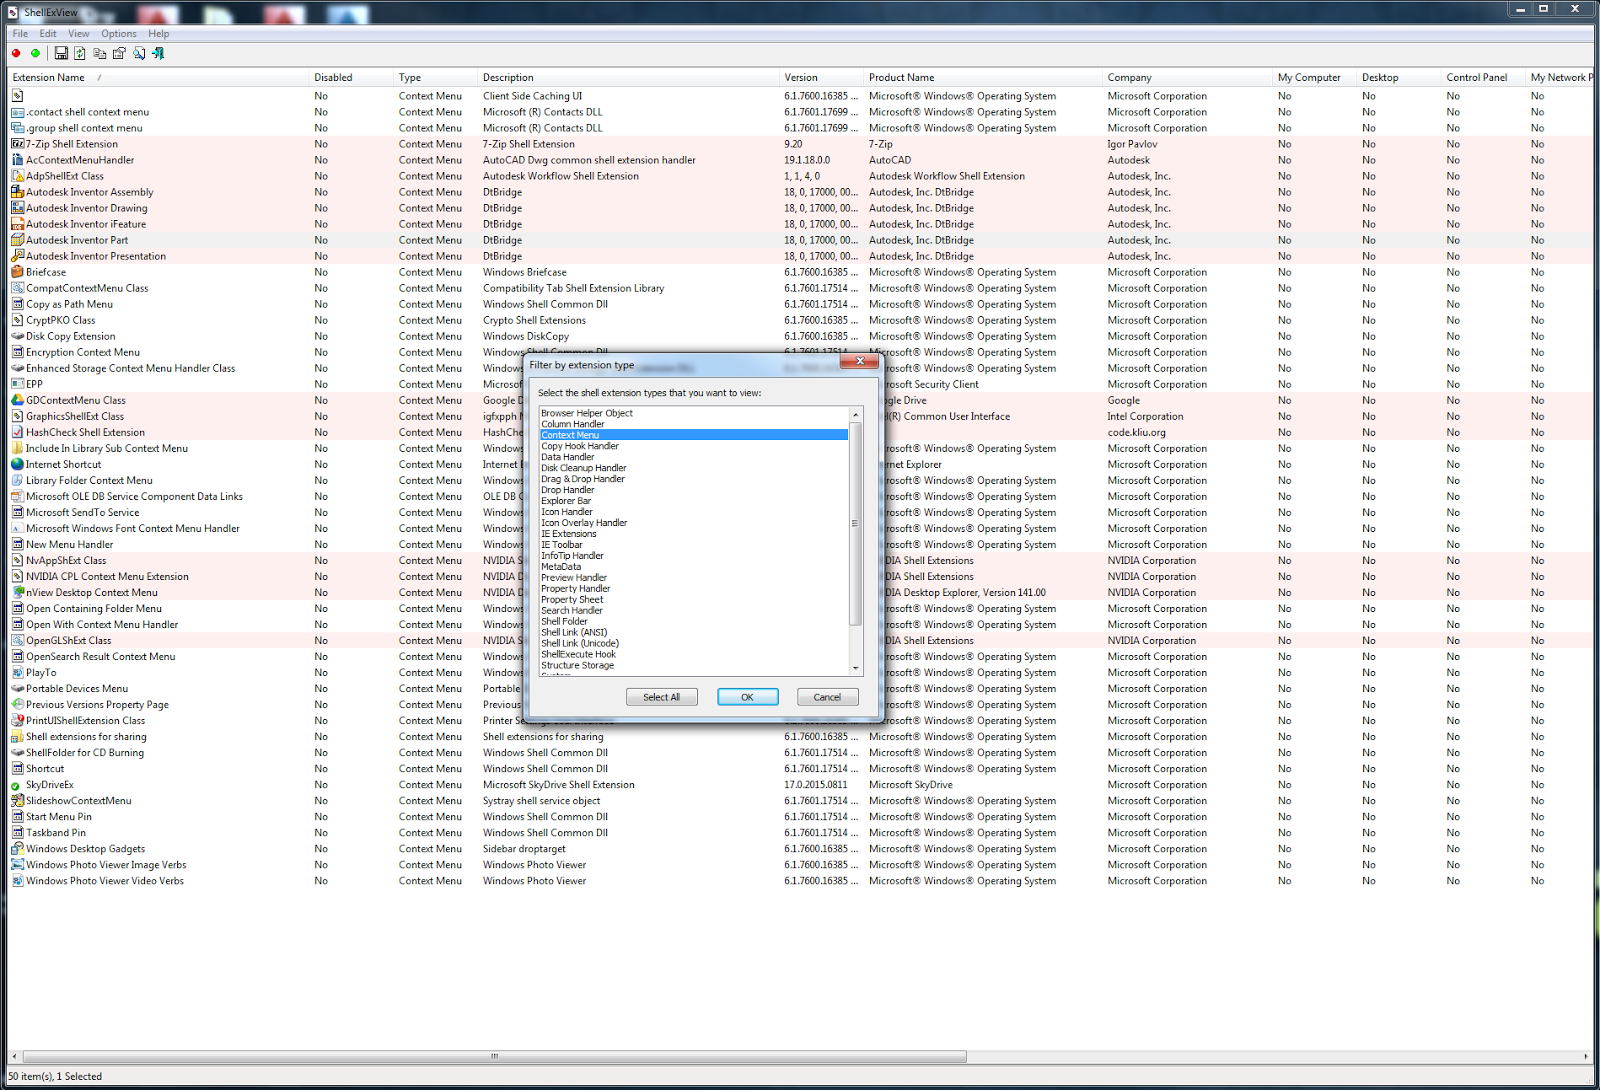Open the View menu

point(78,33)
